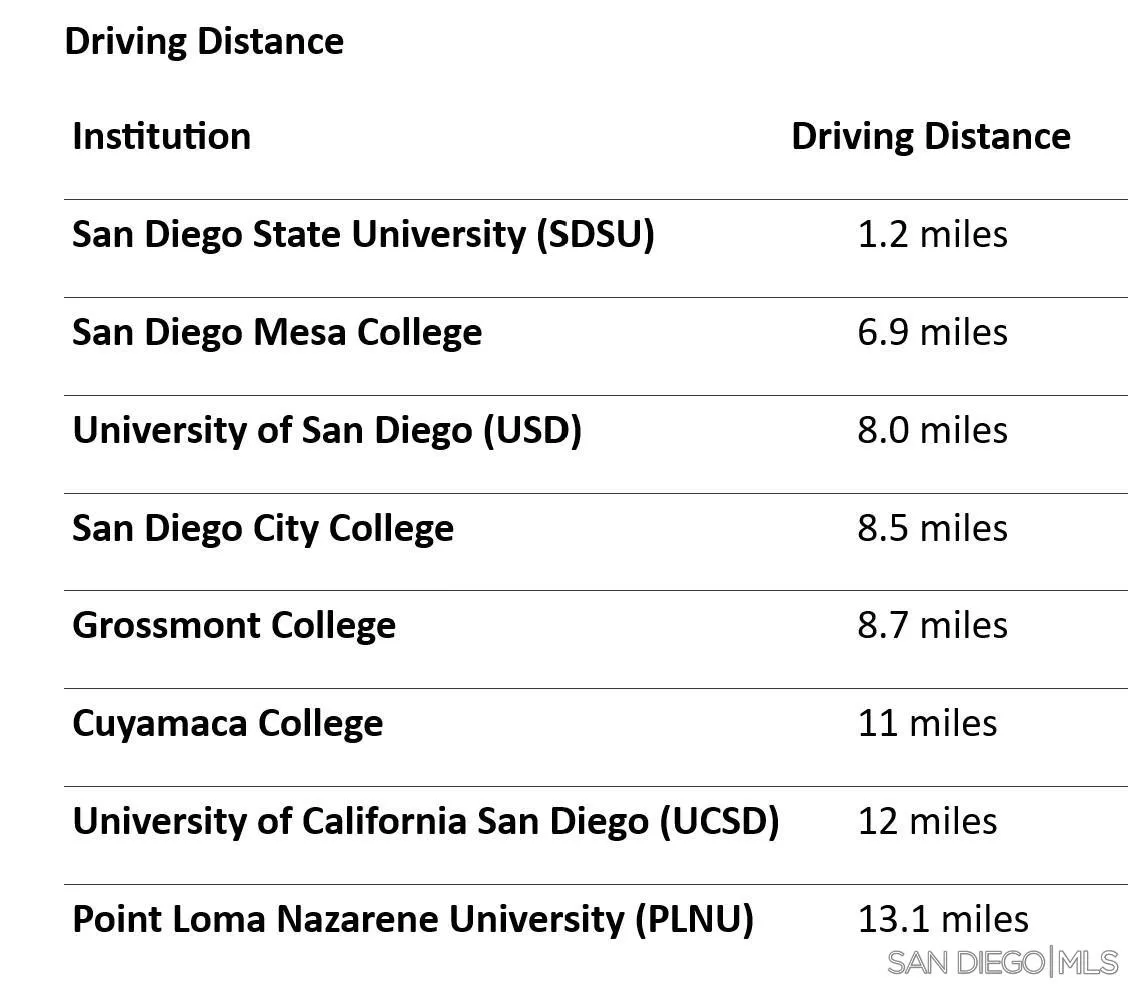Select the Driving Distance column header
Image resolution: width=1128 pixels, height=984 pixels.
pos(931,137)
